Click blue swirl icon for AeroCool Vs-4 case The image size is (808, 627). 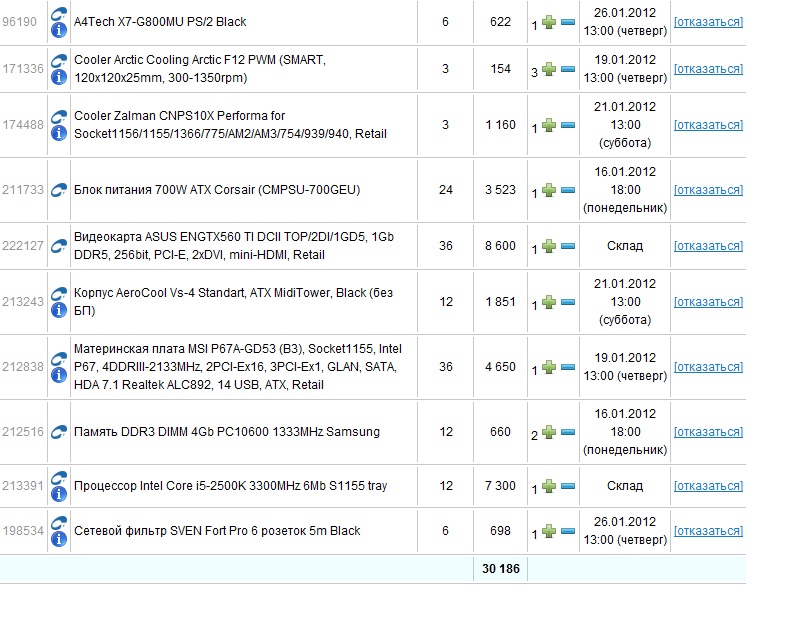[x=59, y=294]
